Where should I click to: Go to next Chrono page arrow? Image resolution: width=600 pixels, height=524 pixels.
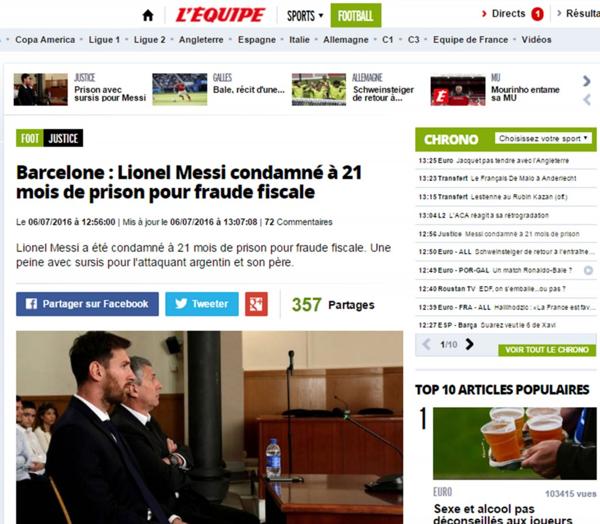[470, 344]
